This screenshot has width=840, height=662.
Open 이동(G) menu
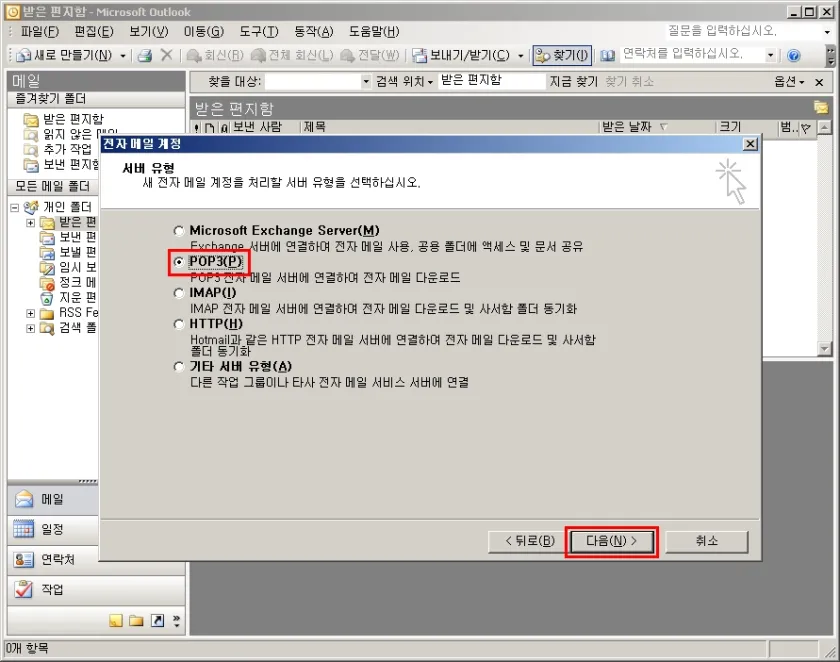coord(204,32)
